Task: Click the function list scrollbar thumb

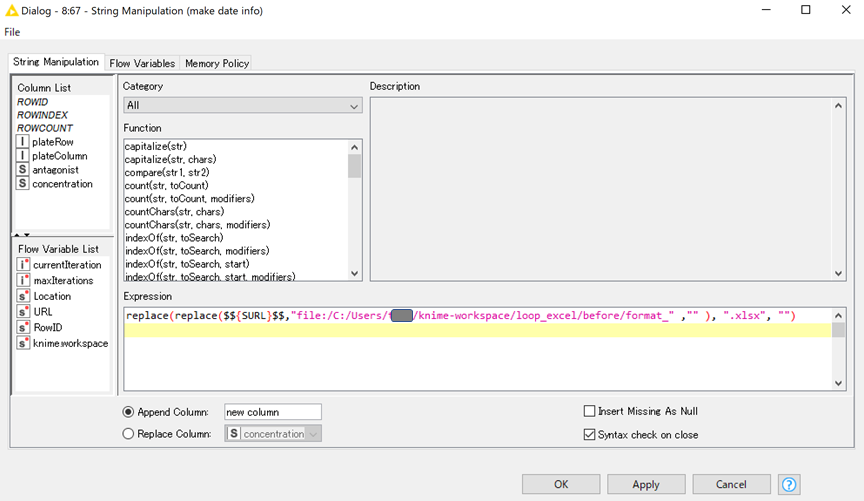Action: click(x=354, y=166)
